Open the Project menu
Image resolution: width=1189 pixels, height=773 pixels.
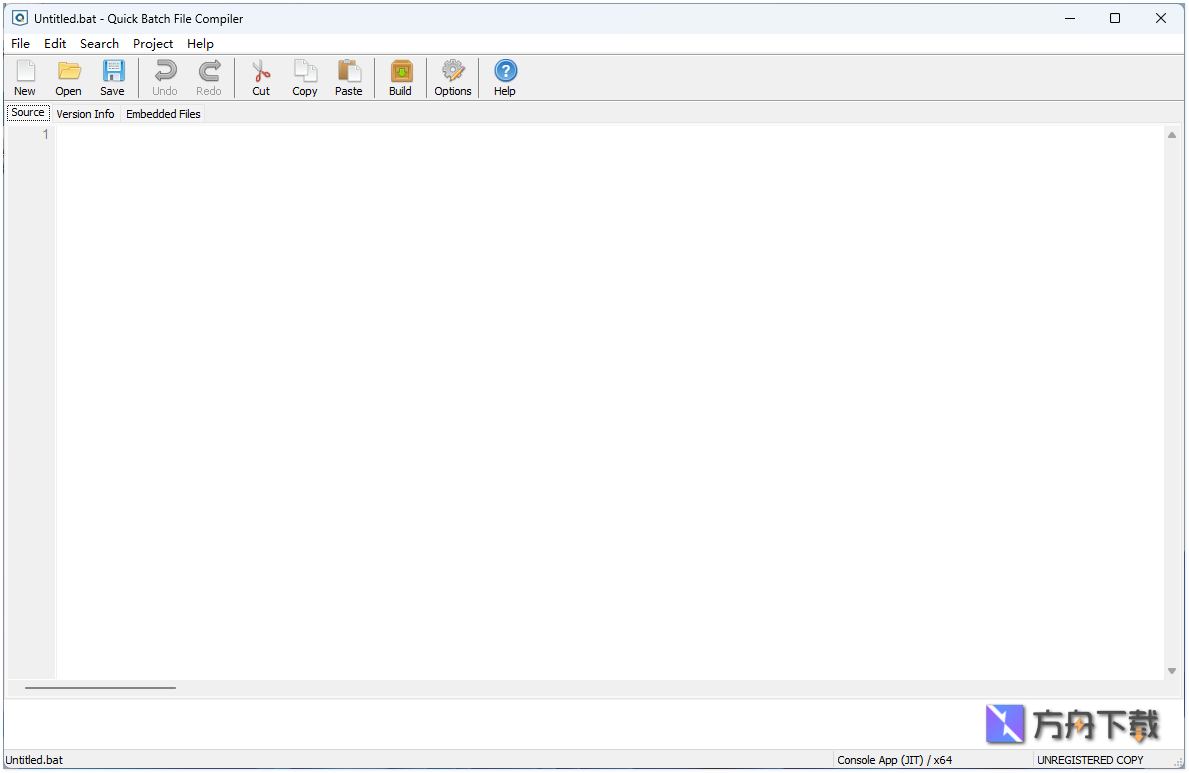(152, 43)
